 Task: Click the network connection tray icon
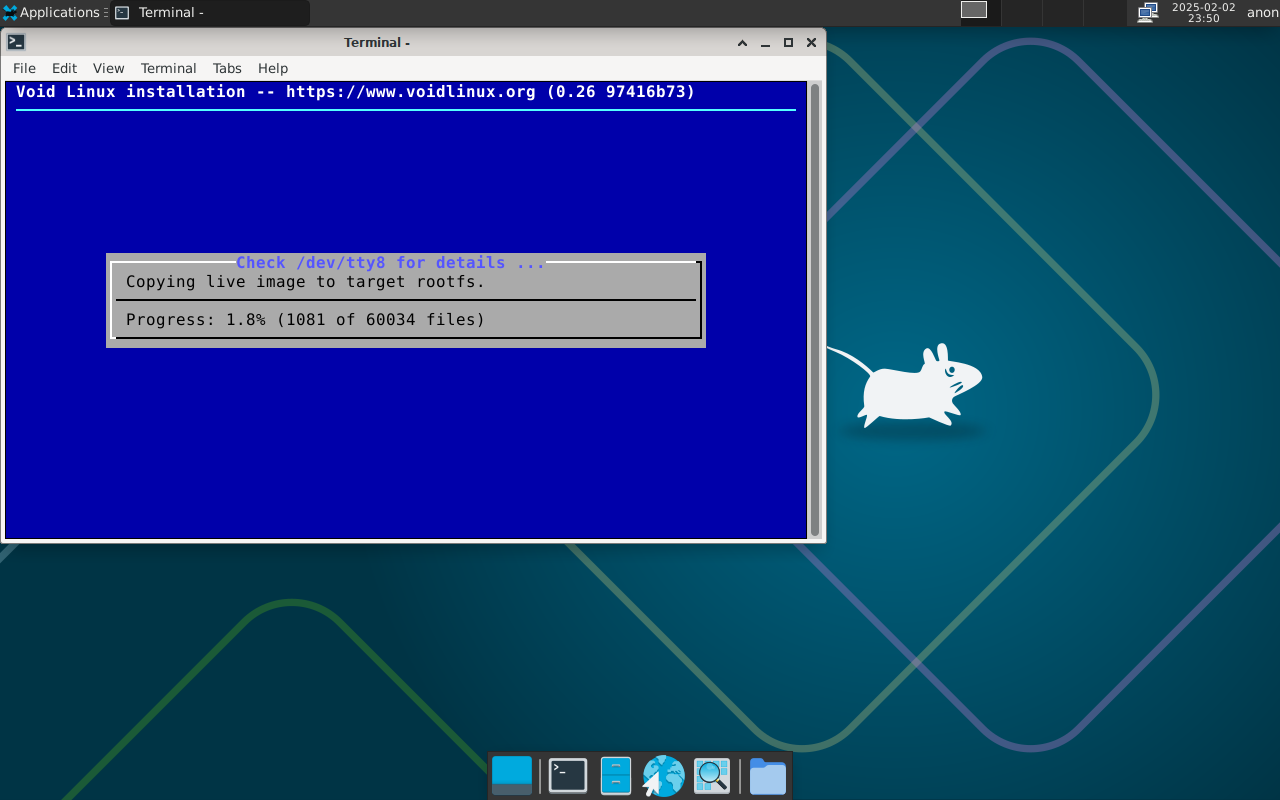1148,12
